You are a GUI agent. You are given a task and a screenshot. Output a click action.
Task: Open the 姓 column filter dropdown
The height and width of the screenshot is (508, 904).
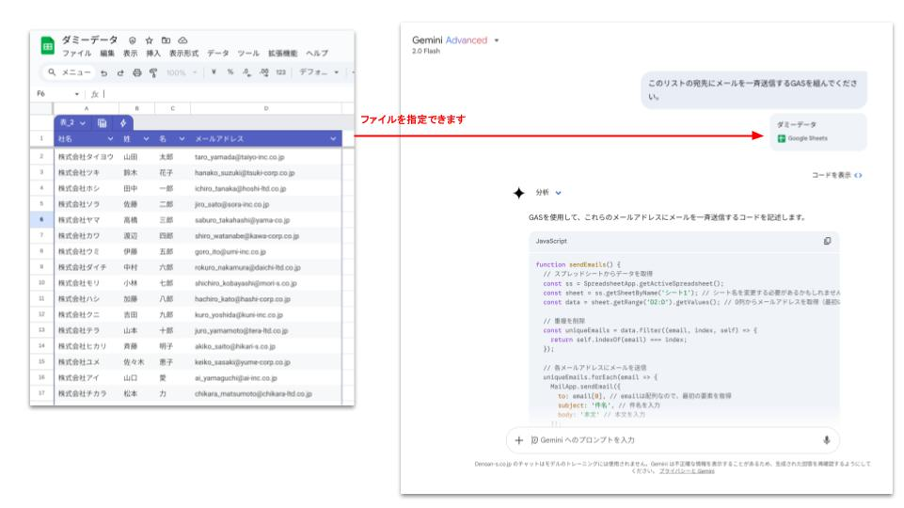click(146, 139)
